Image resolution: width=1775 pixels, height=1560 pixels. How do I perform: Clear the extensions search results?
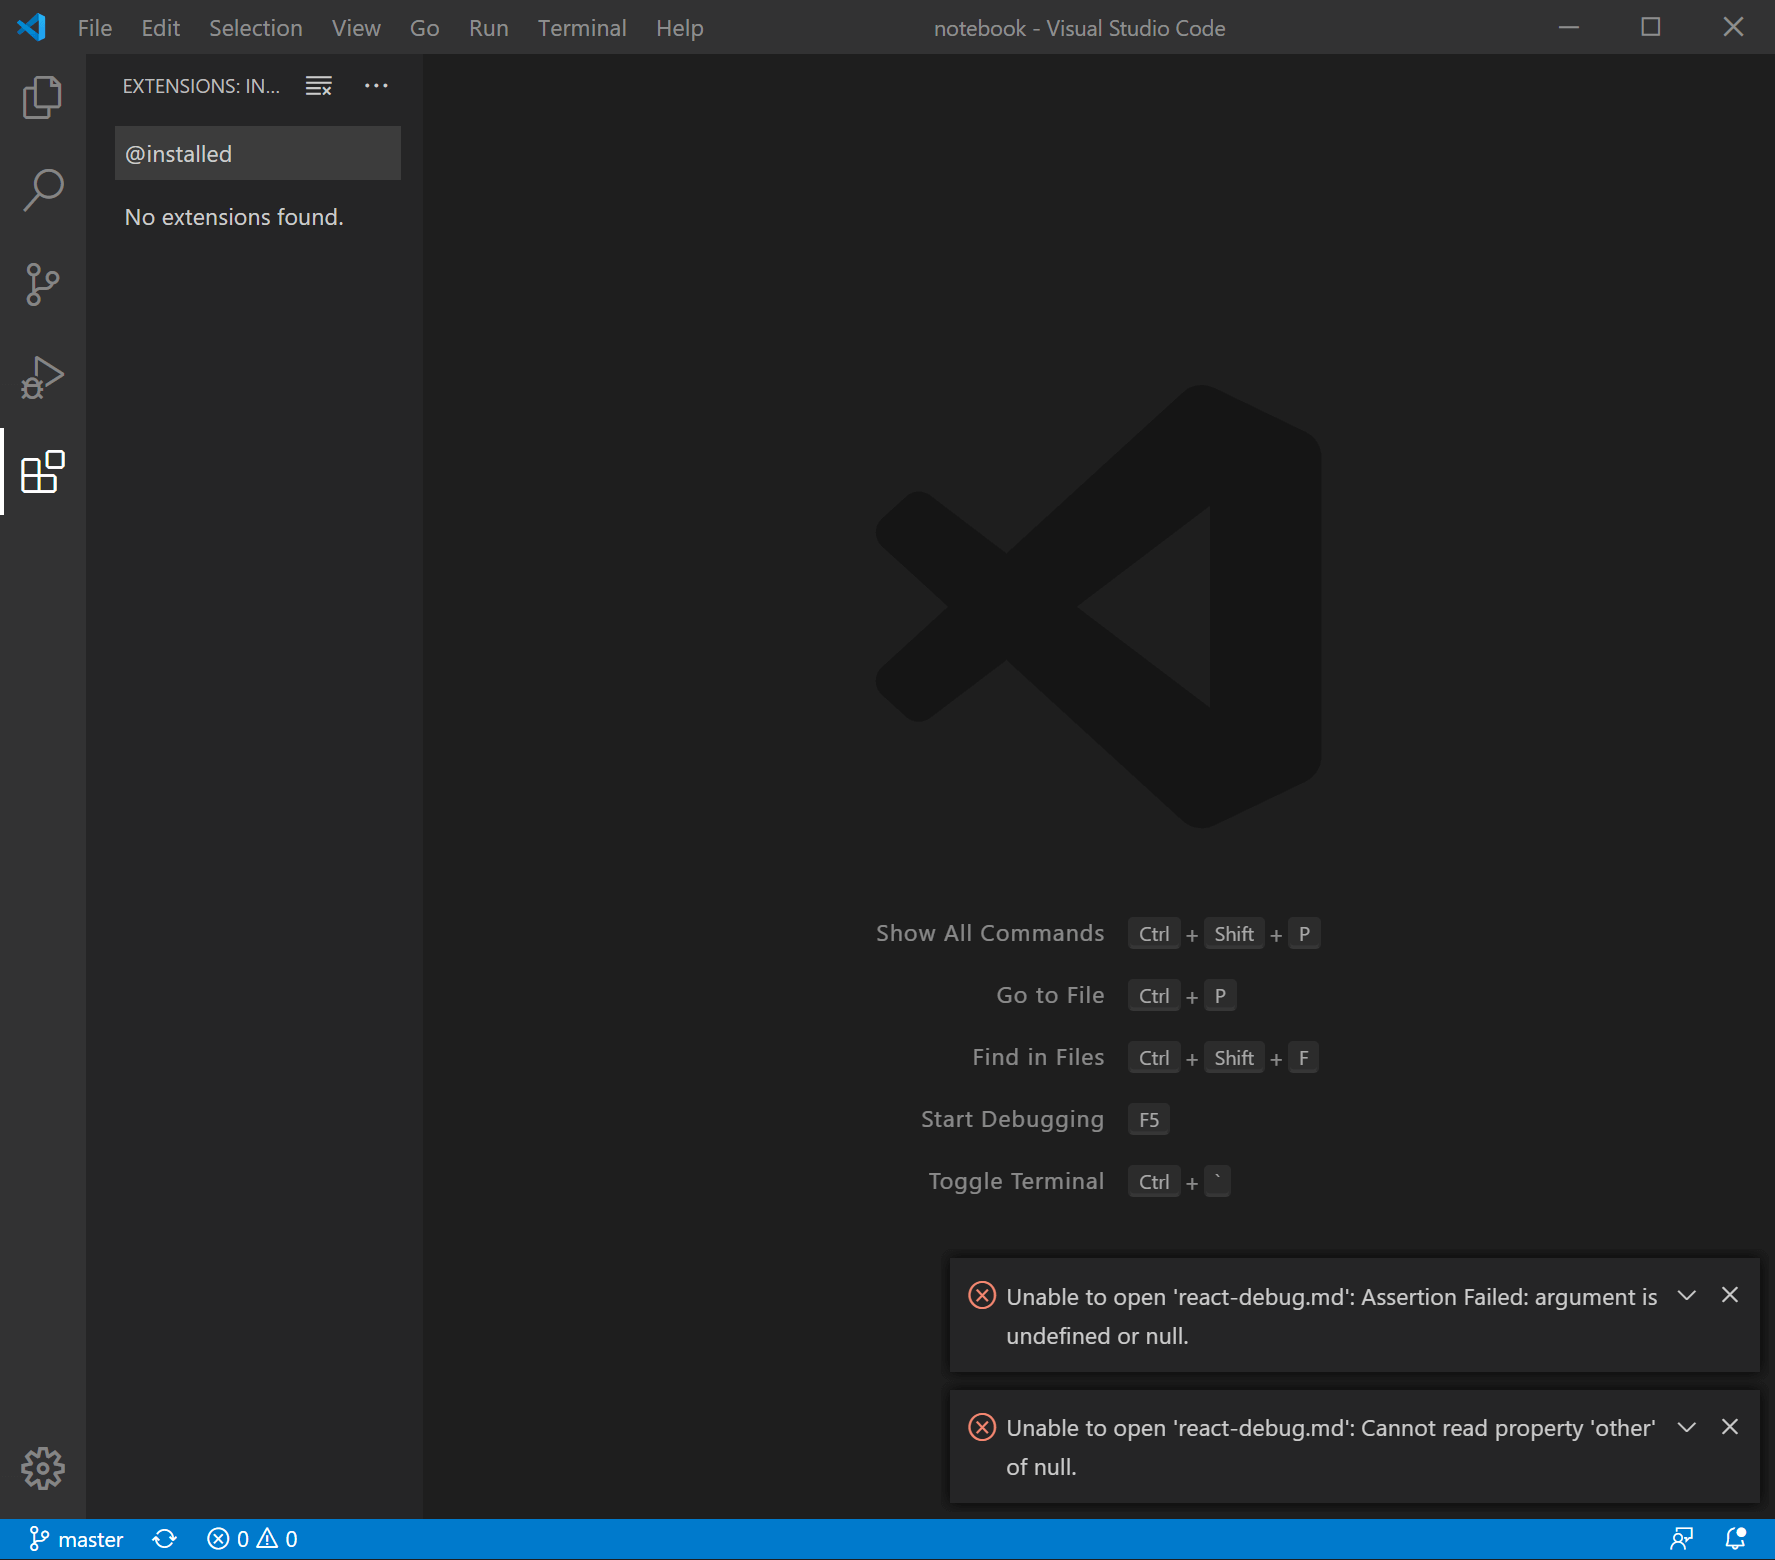click(319, 86)
